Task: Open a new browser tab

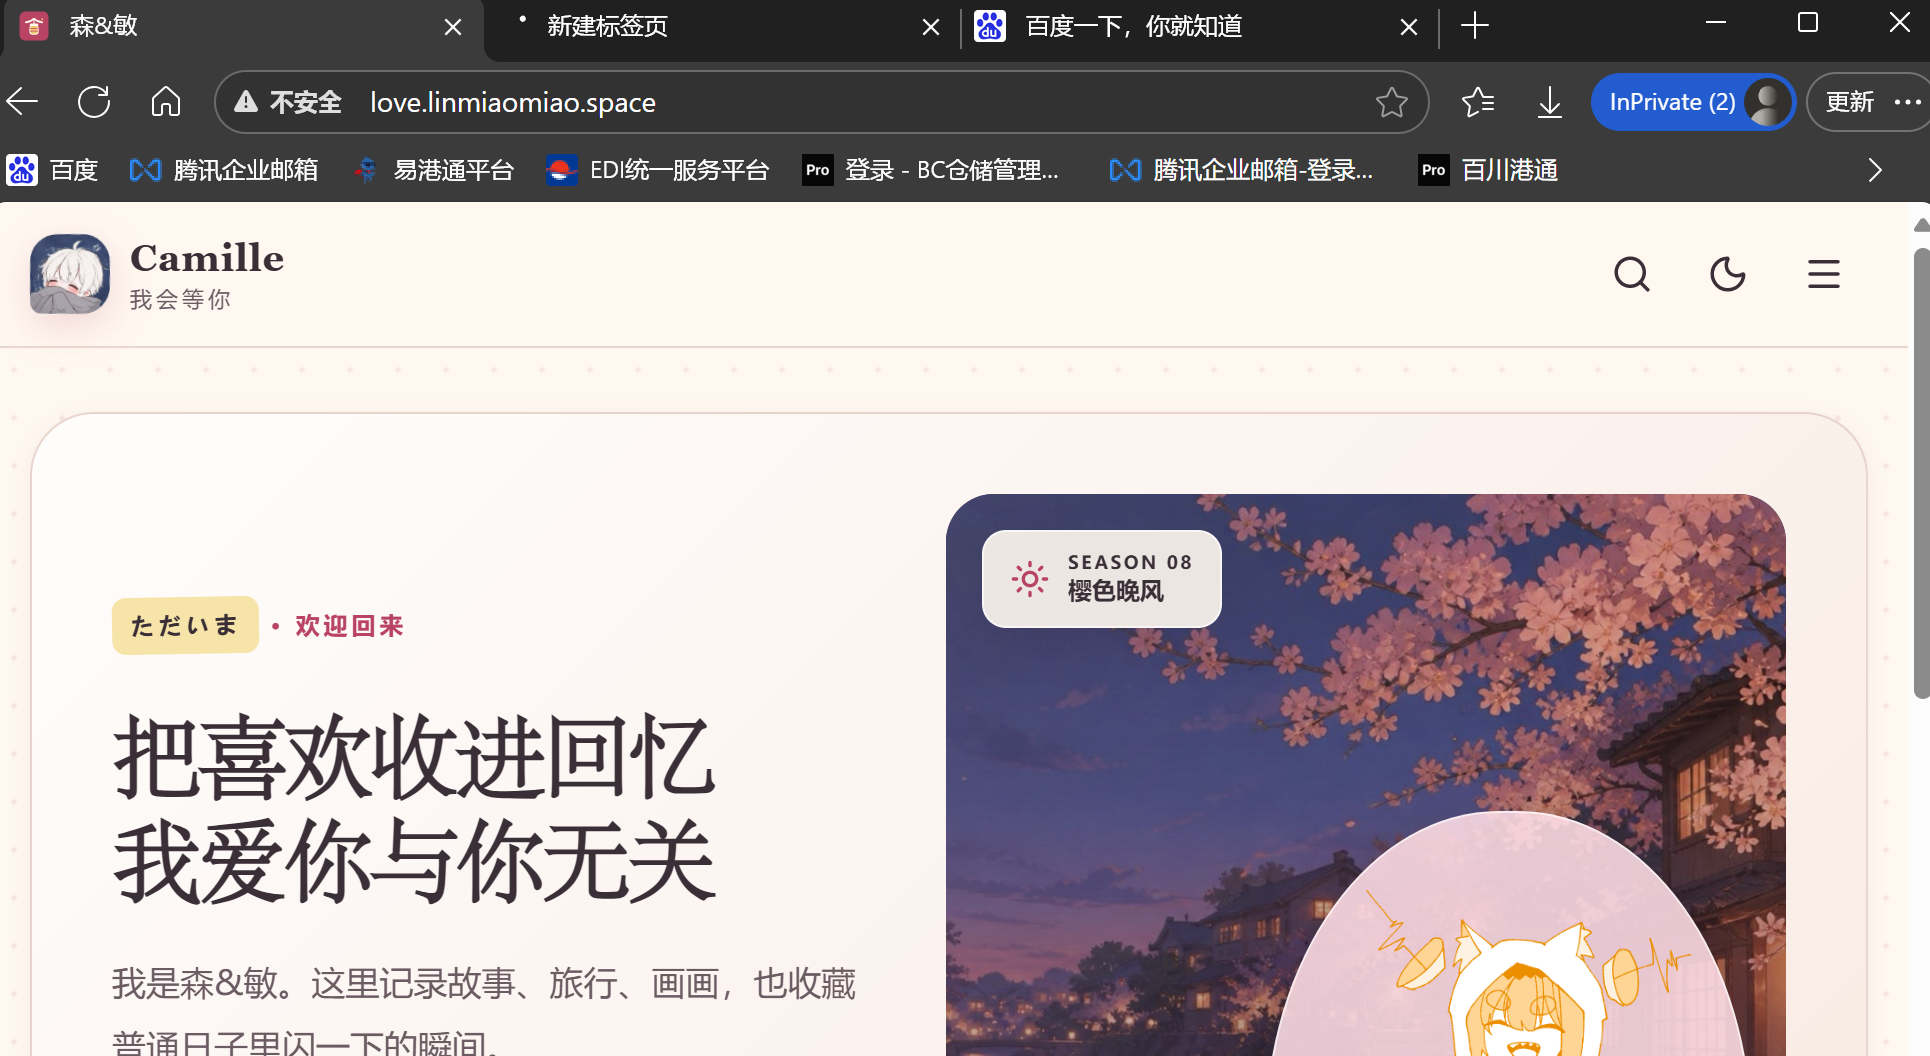Action: point(1475,26)
